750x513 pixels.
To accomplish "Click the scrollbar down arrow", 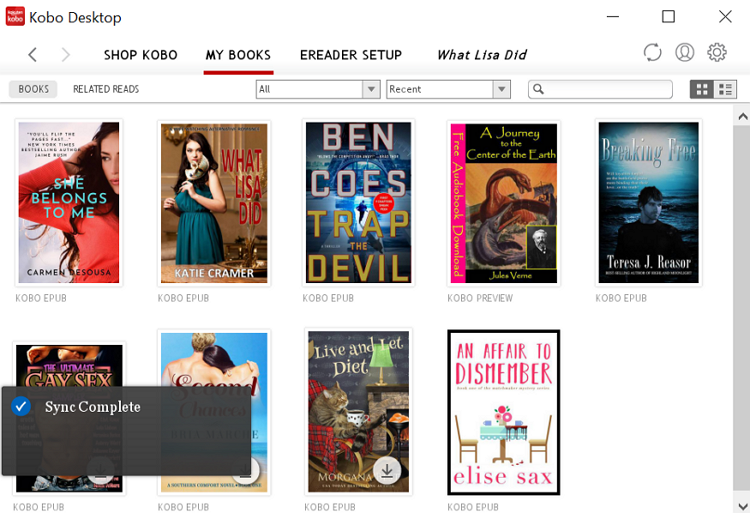I will pyautogui.click(x=742, y=505).
